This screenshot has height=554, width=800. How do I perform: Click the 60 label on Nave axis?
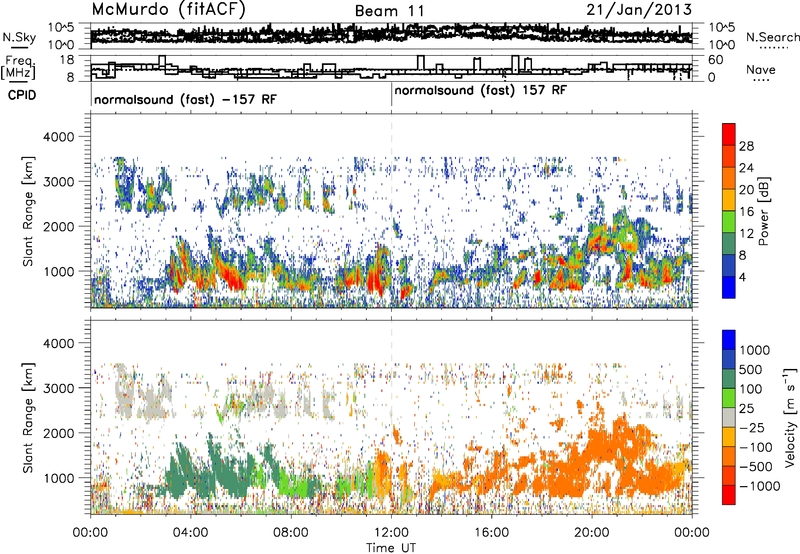click(716, 60)
